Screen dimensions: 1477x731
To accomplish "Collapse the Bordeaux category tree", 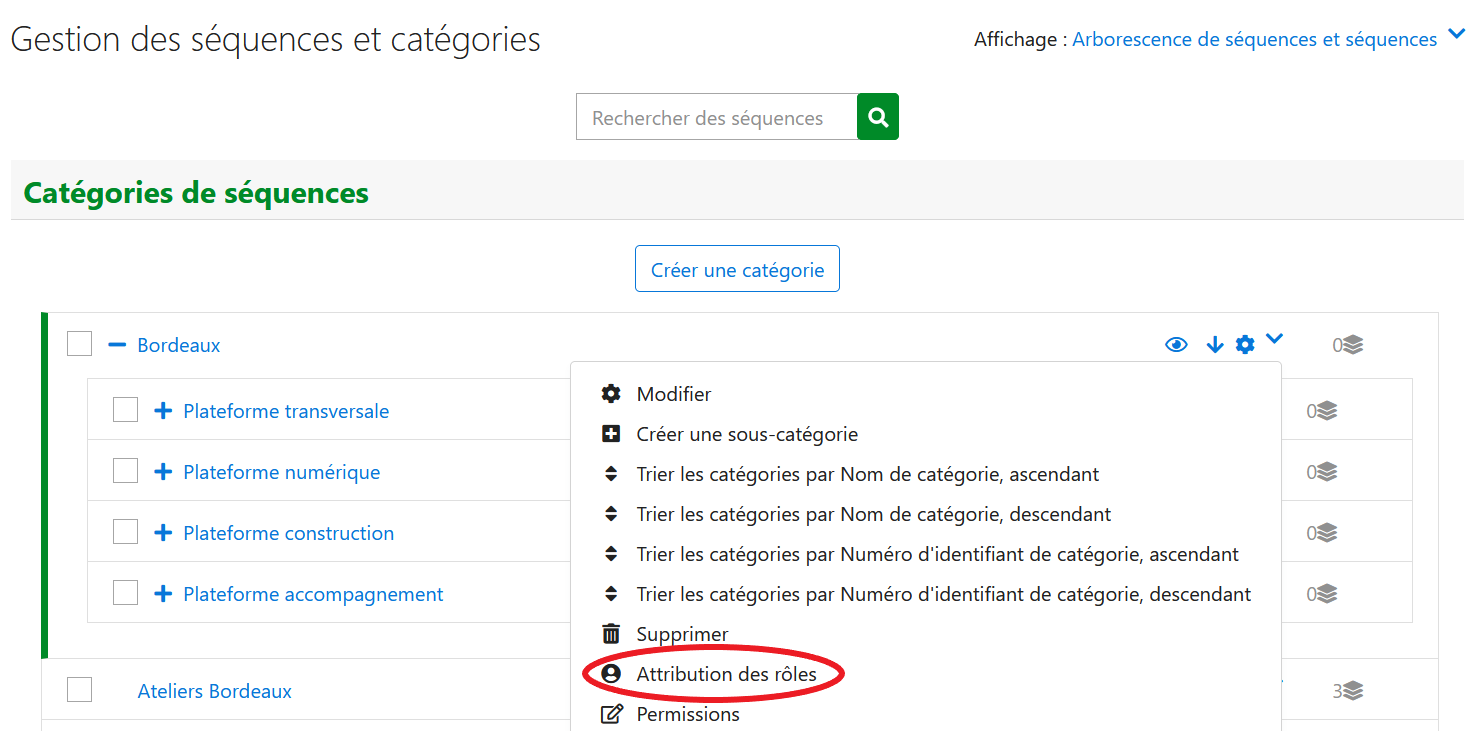I will coord(119,343).
